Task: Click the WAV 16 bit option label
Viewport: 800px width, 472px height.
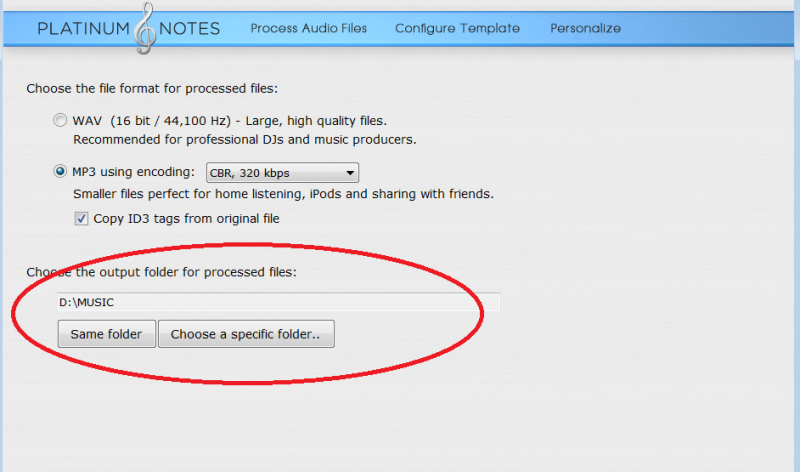Action: point(230,121)
